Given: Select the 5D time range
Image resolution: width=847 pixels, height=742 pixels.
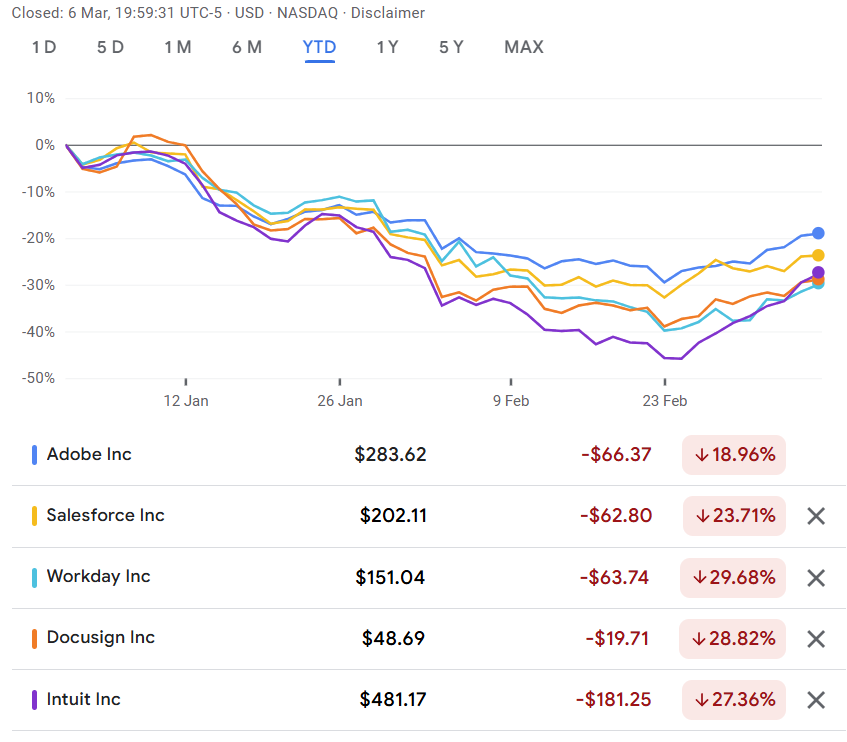Looking at the screenshot, I should coord(110,47).
